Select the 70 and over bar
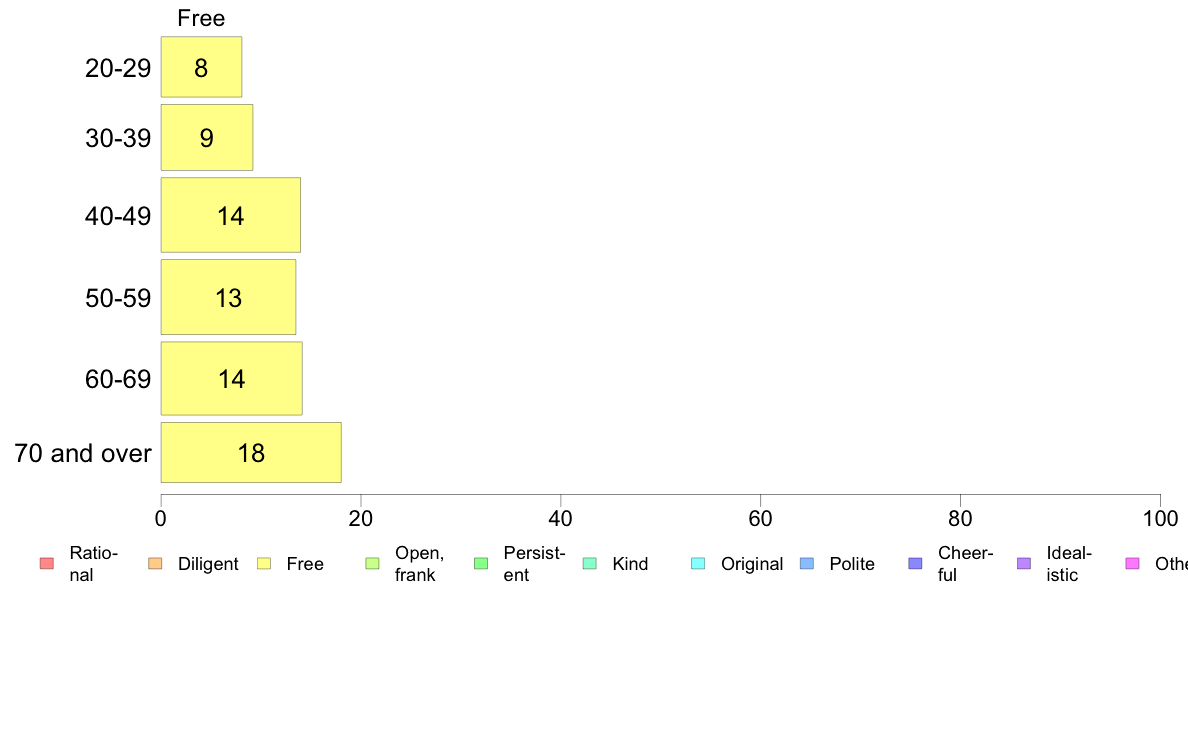 [251, 453]
